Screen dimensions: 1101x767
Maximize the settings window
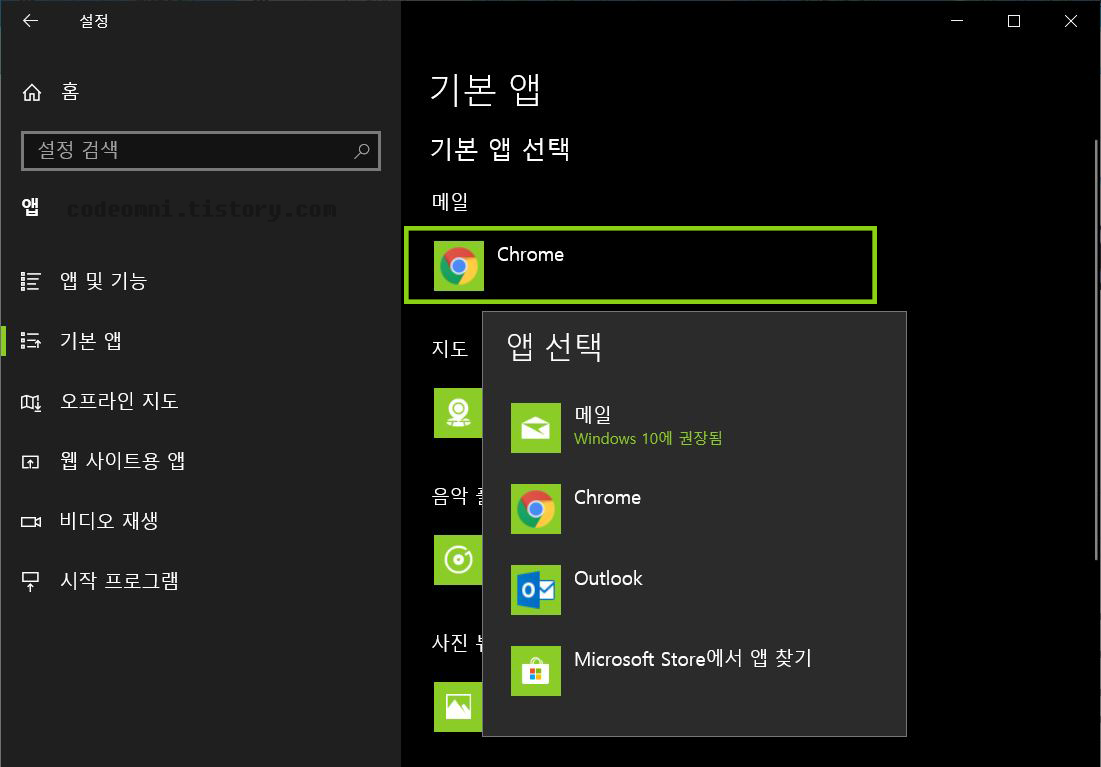(x=1014, y=21)
